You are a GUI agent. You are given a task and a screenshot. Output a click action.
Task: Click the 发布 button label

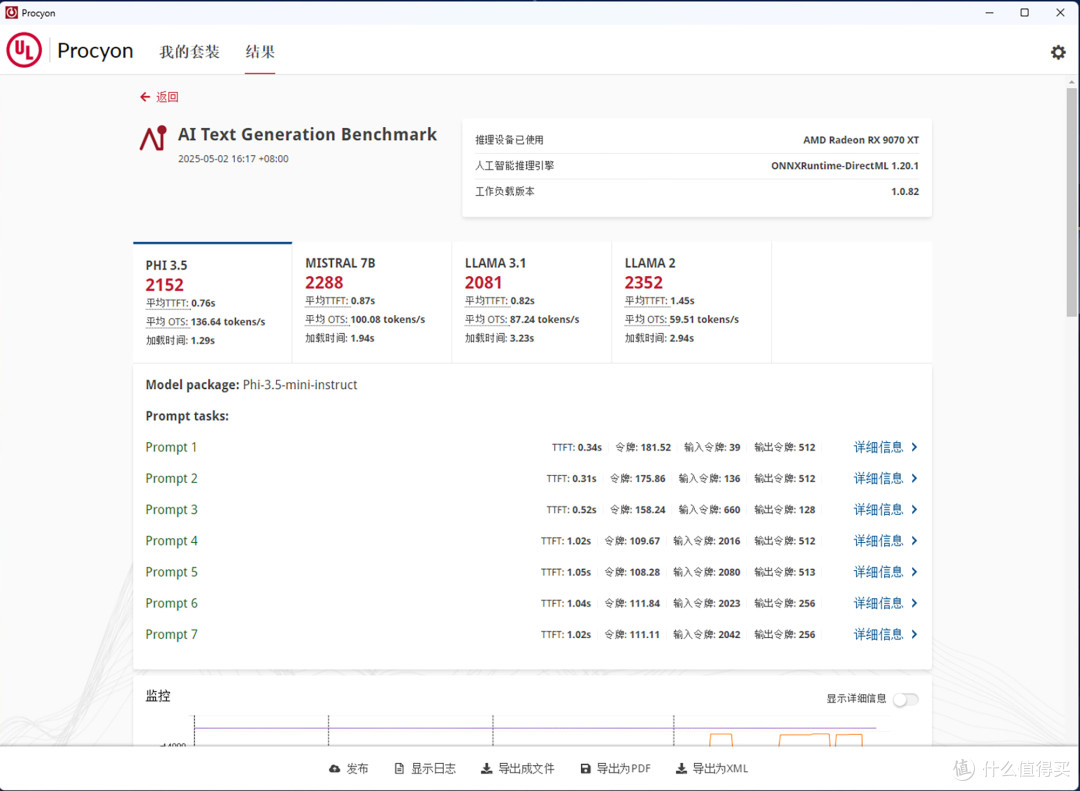357,768
